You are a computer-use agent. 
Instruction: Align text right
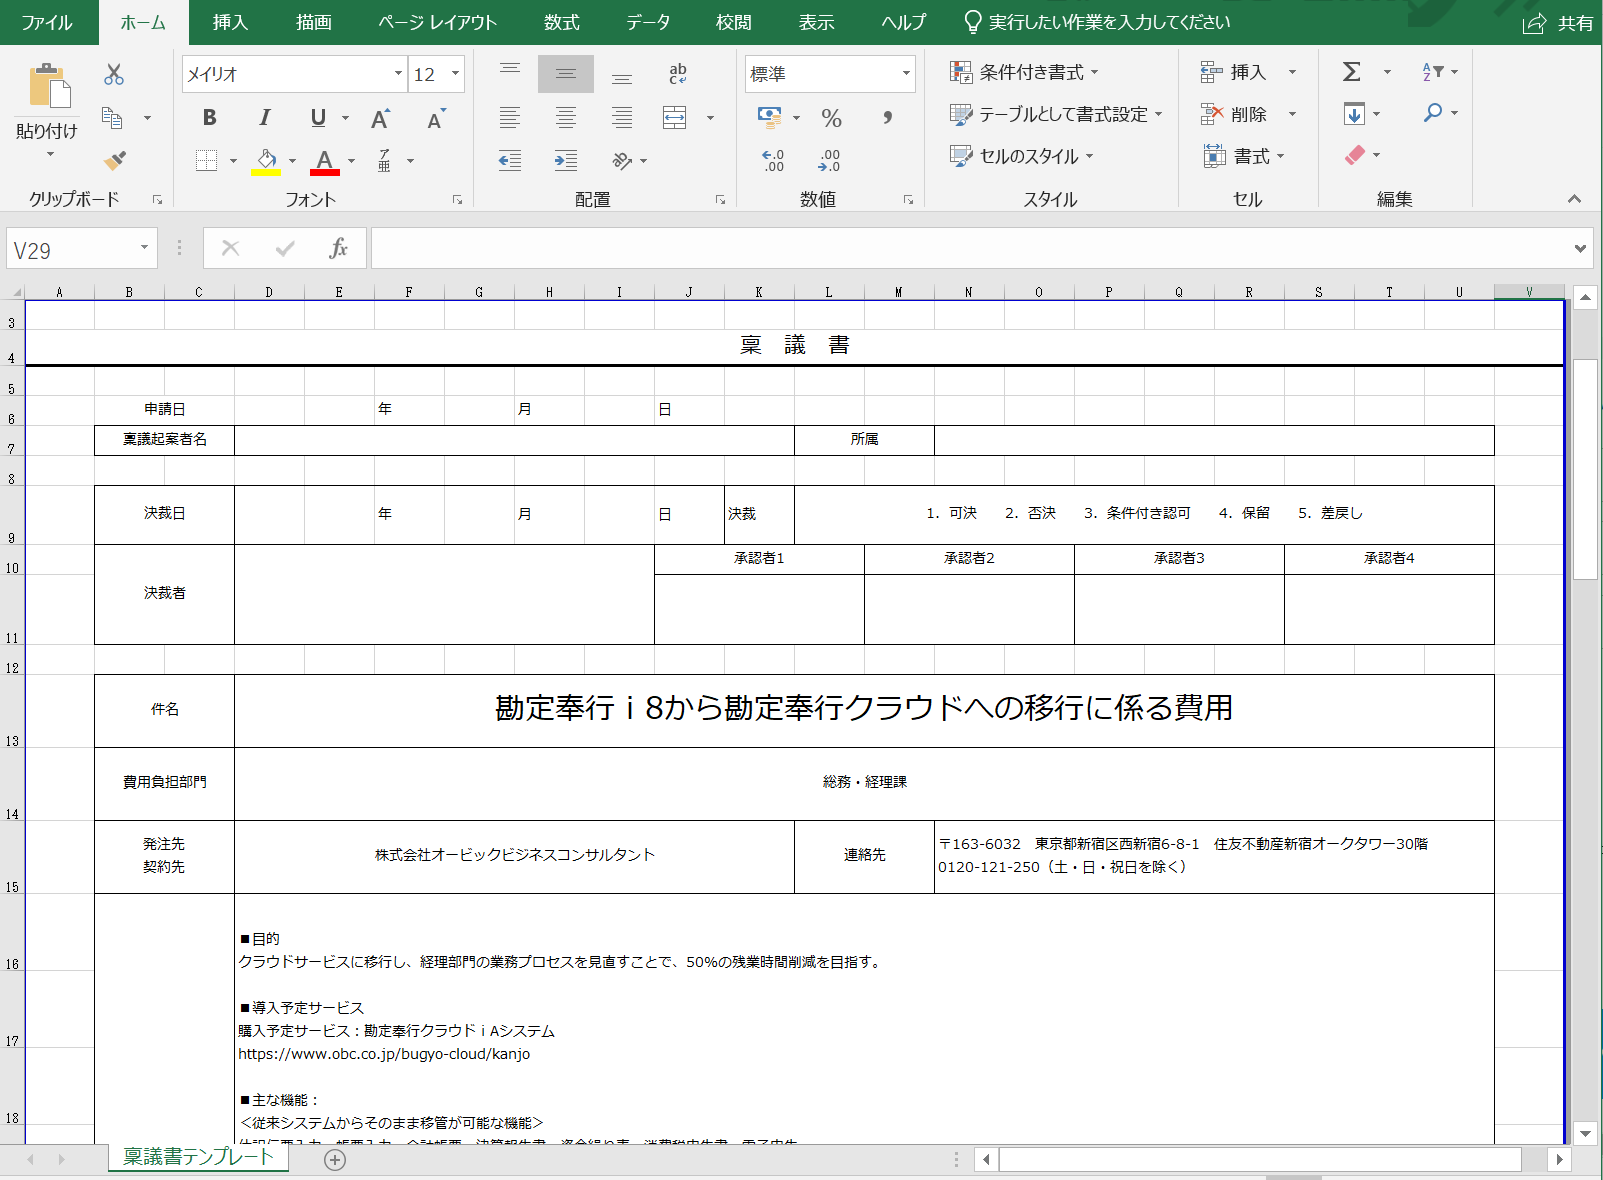[622, 118]
